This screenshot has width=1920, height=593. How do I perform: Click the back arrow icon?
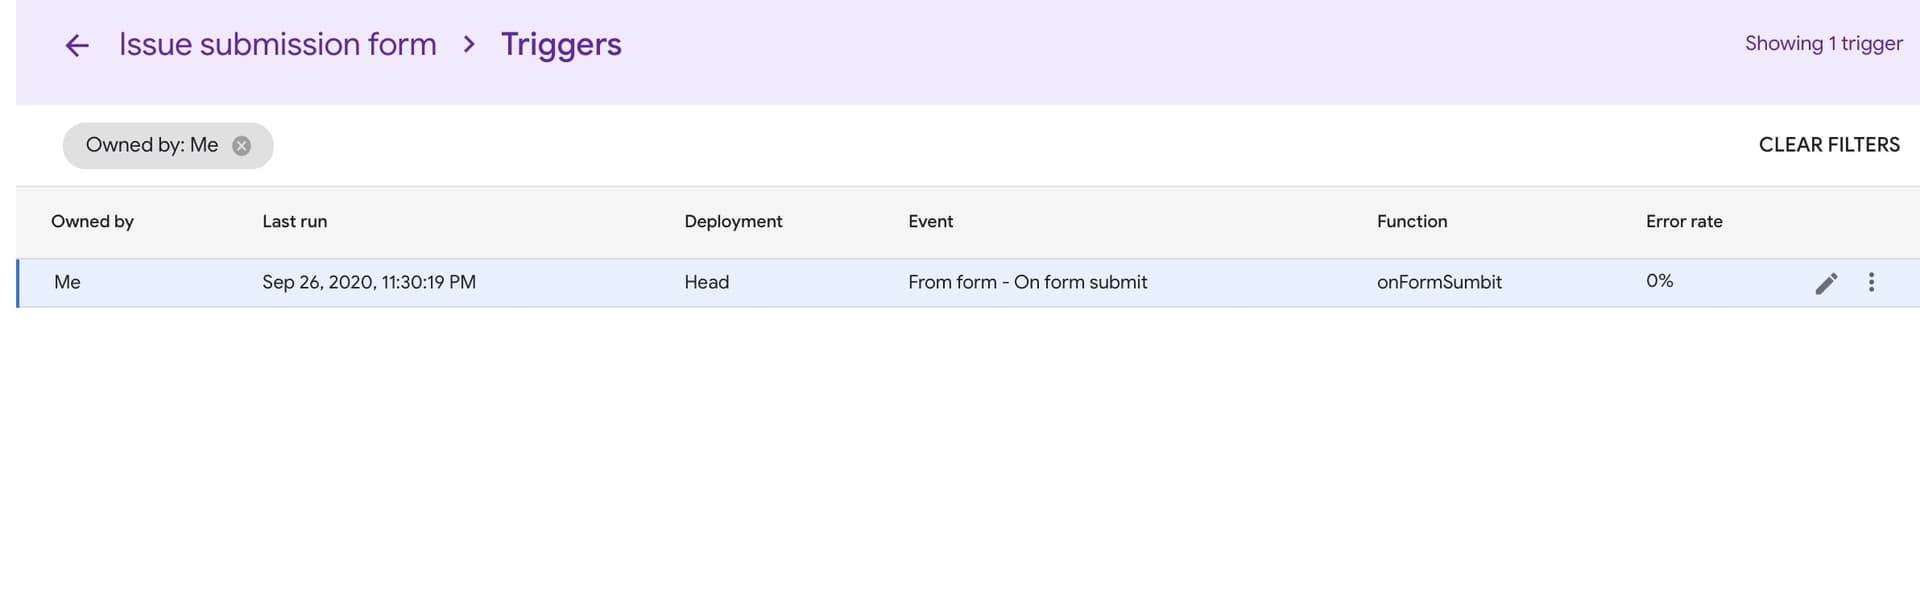pyautogui.click(x=77, y=45)
